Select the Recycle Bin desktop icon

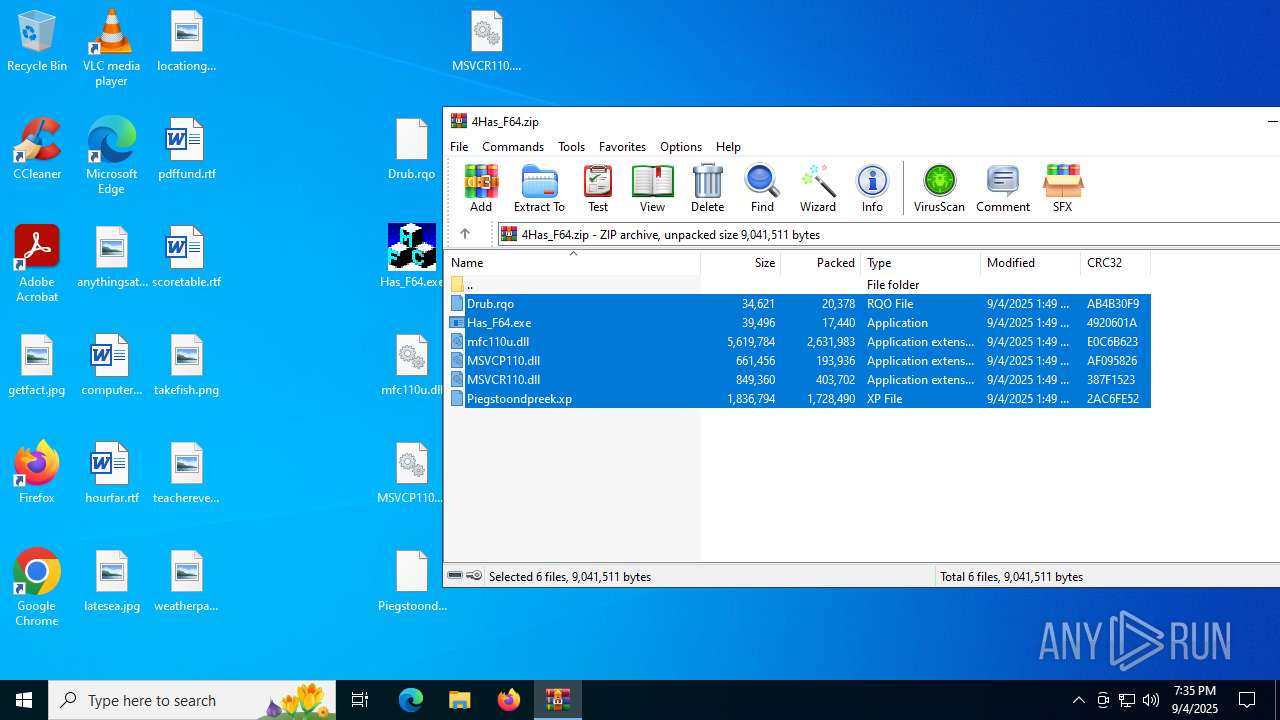tap(37, 41)
